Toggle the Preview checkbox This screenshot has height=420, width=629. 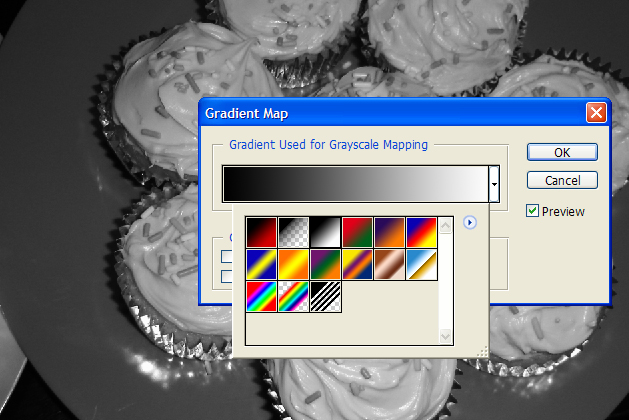534,211
